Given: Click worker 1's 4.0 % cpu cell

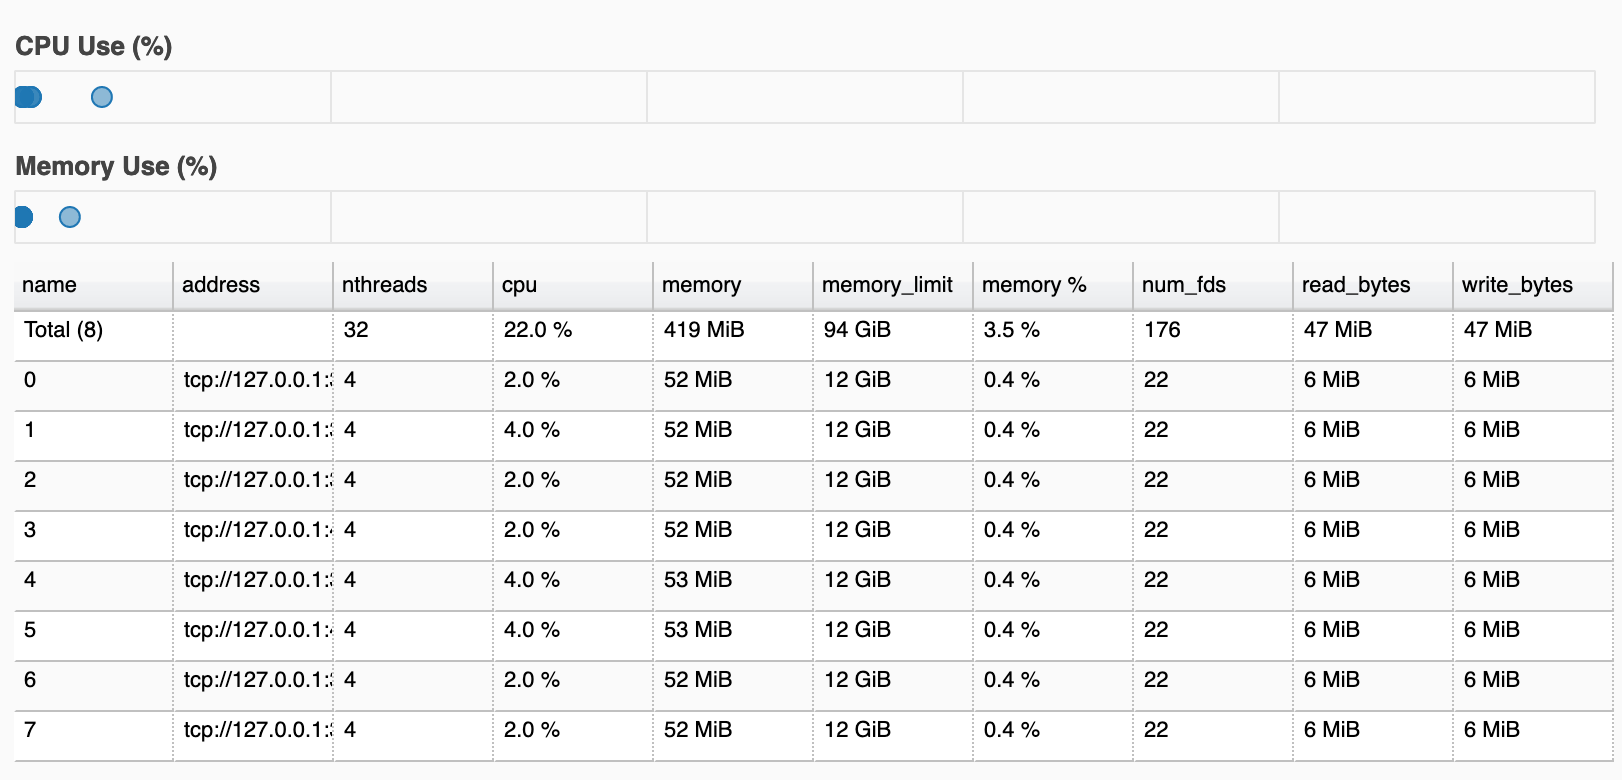Looking at the screenshot, I should 532,430.
